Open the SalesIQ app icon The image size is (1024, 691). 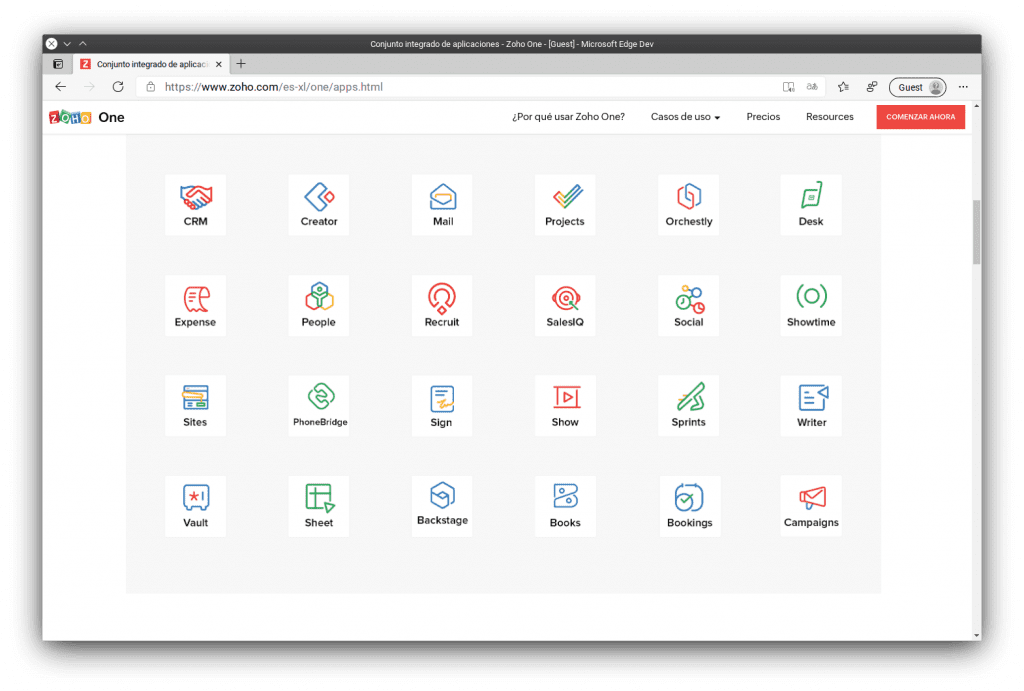pos(565,306)
